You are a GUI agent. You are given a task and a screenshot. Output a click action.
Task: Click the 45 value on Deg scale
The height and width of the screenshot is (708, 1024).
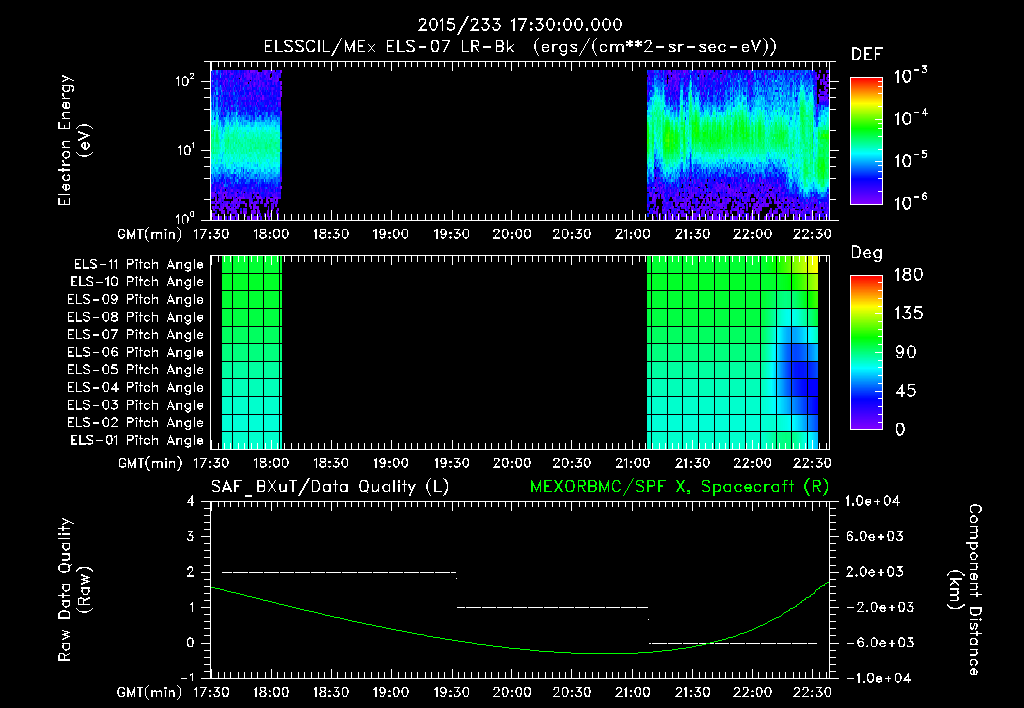tap(904, 391)
